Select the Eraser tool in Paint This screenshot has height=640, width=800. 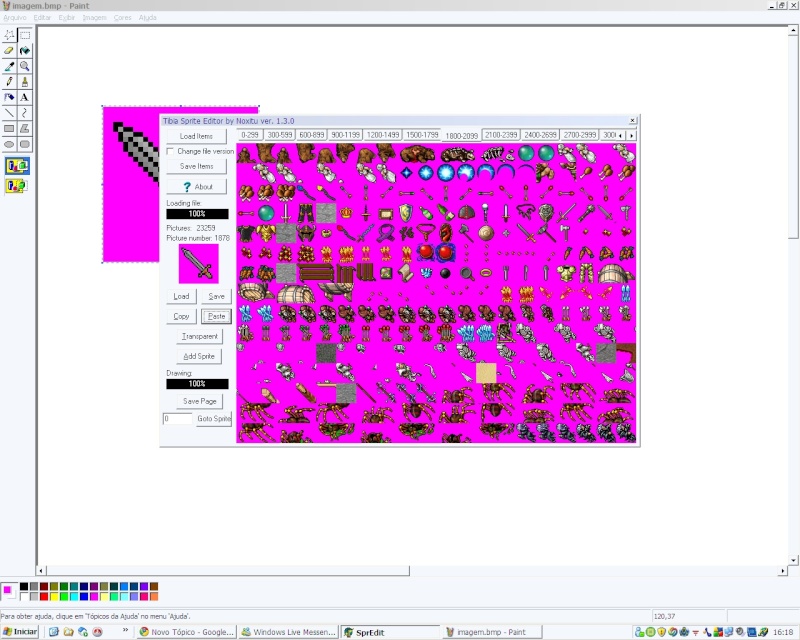9,50
